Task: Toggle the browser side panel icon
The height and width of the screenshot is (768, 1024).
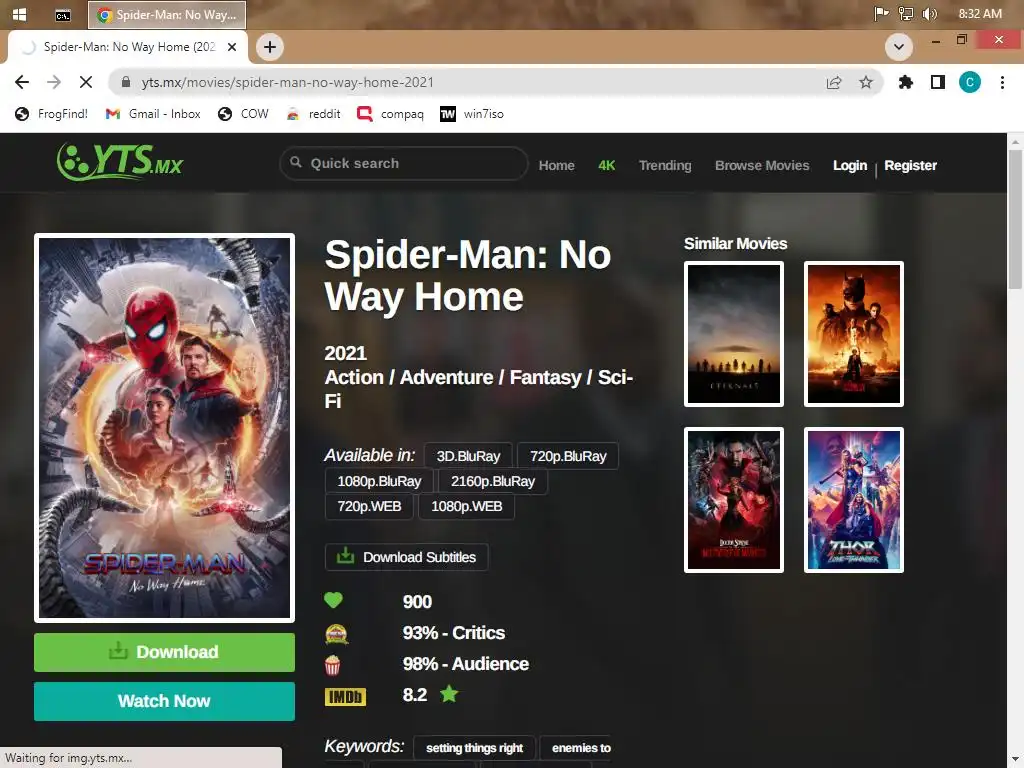Action: click(938, 82)
